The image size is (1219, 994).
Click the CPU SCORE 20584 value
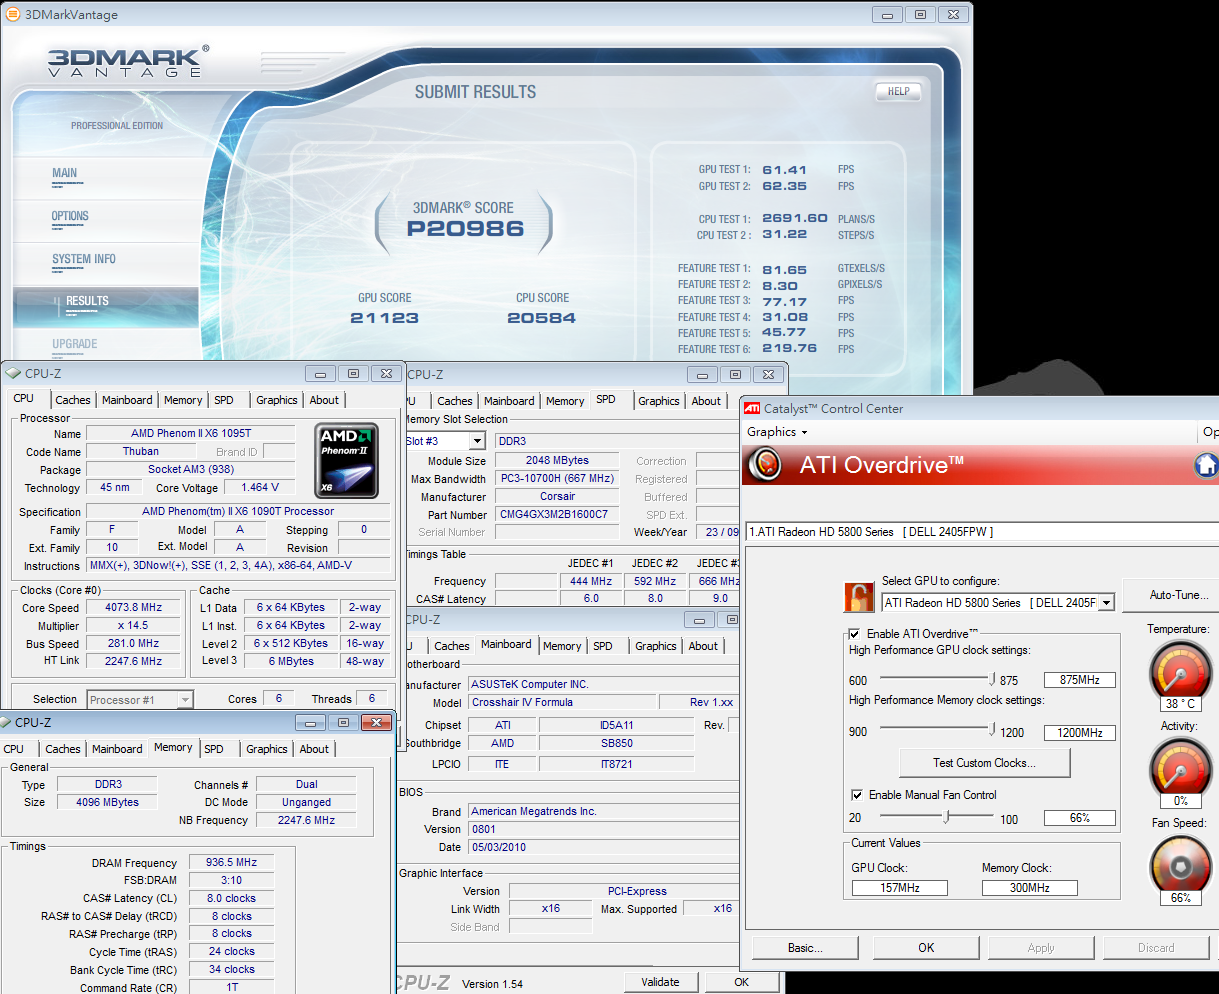point(541,318)
